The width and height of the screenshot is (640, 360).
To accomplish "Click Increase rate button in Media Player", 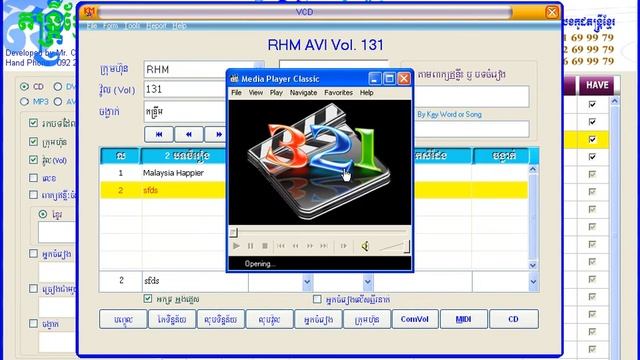I will click(x=310, y=246).
